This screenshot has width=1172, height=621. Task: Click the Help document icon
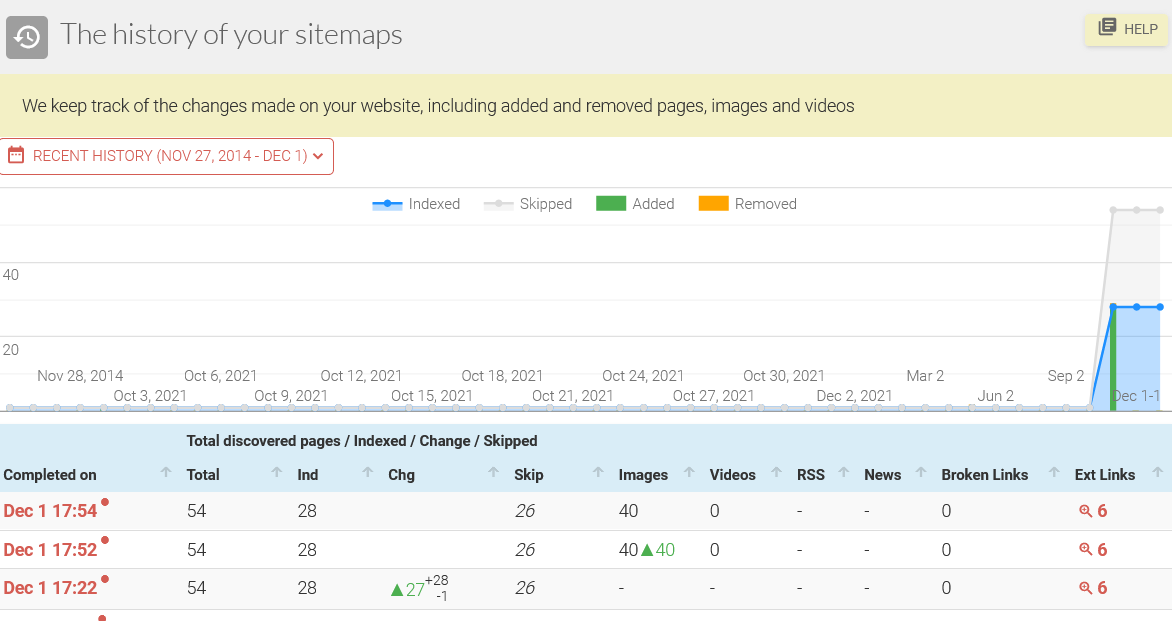point(1108,27)
